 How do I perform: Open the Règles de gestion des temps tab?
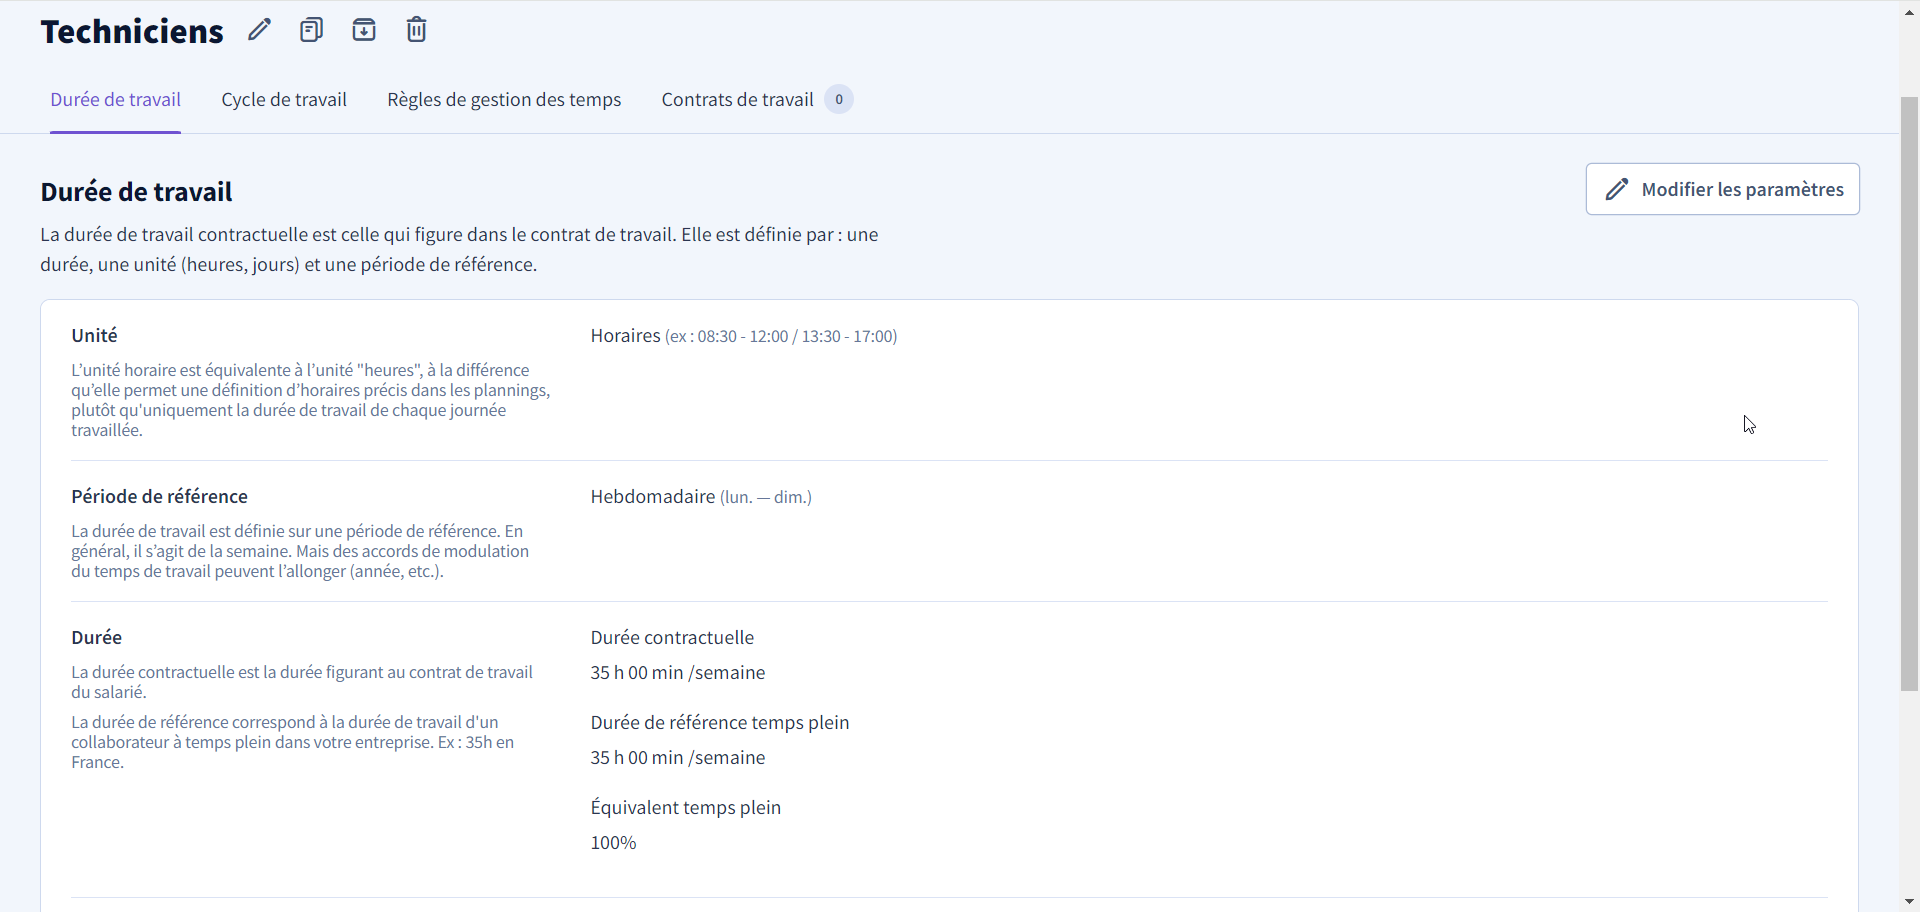pos(504,100)
